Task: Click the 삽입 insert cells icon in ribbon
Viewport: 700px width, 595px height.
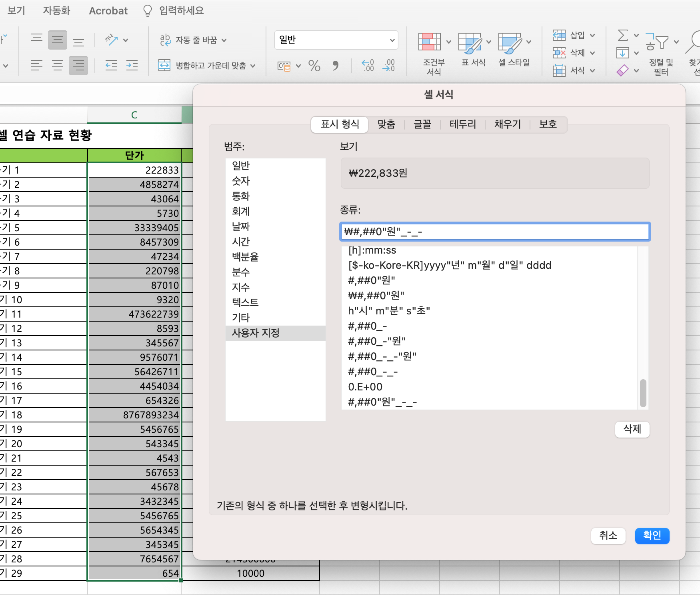Action: point(559,35)
